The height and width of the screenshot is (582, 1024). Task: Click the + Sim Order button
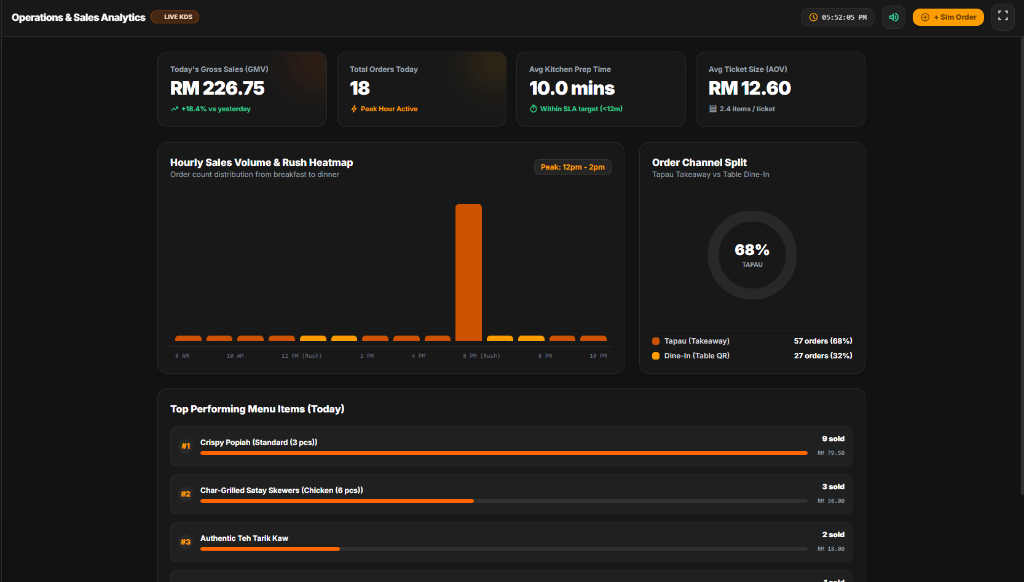948,17
